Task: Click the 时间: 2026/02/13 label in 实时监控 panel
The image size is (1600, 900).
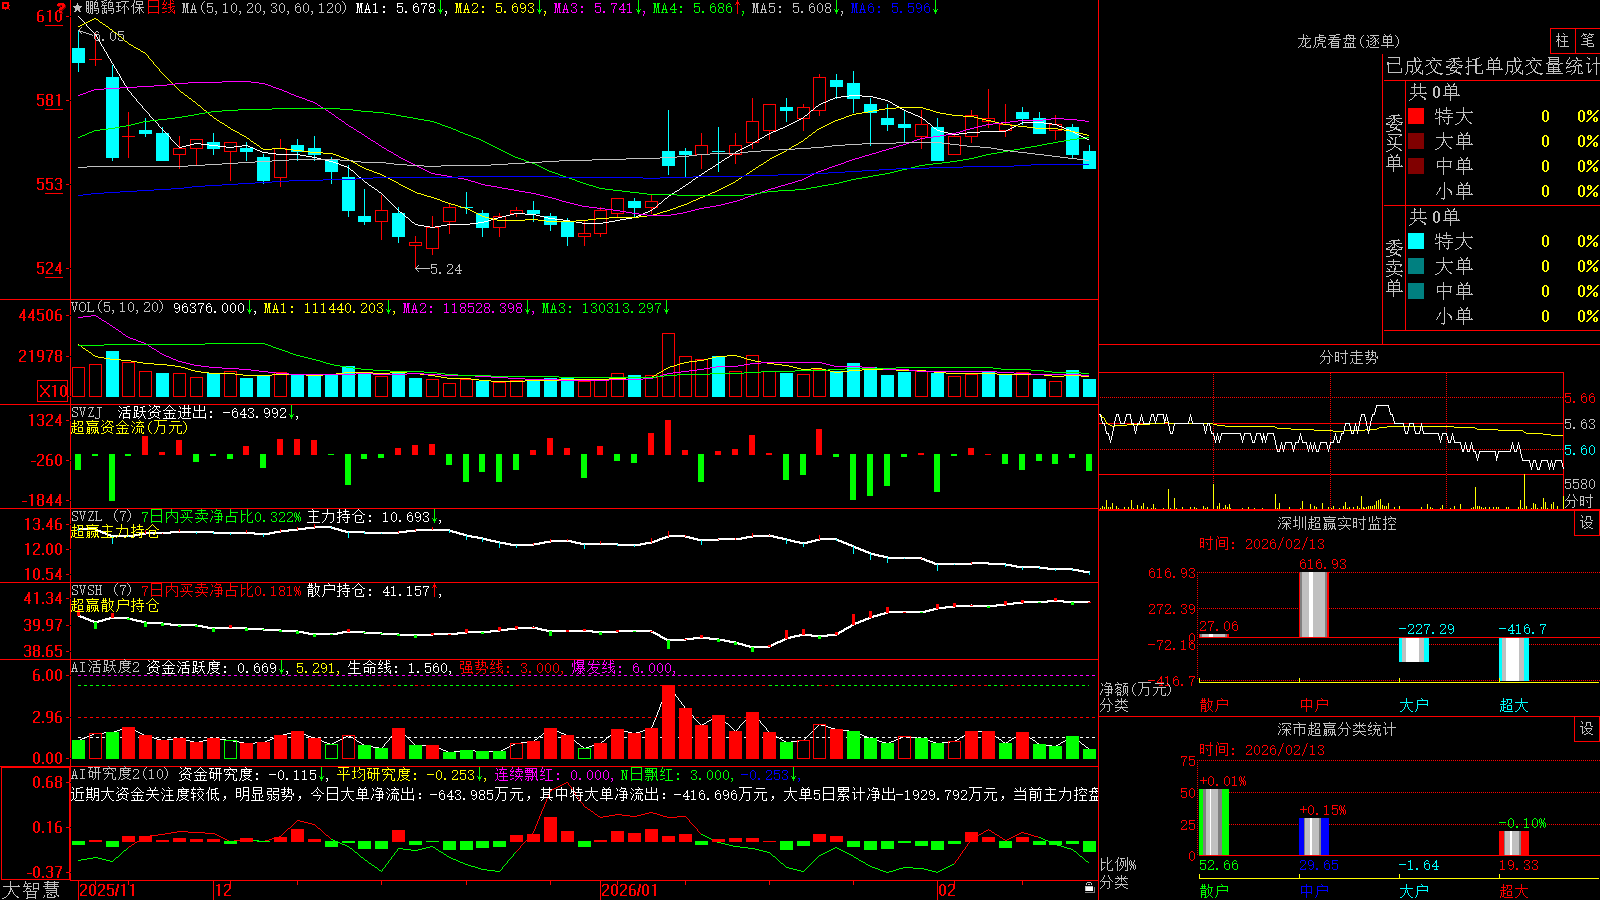Action: point(1262,544)
